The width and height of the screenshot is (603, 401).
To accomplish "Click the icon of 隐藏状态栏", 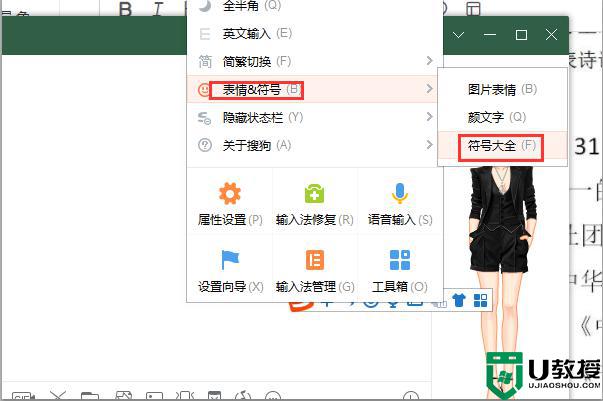I will pyautogui.click(x=204, y=118).
